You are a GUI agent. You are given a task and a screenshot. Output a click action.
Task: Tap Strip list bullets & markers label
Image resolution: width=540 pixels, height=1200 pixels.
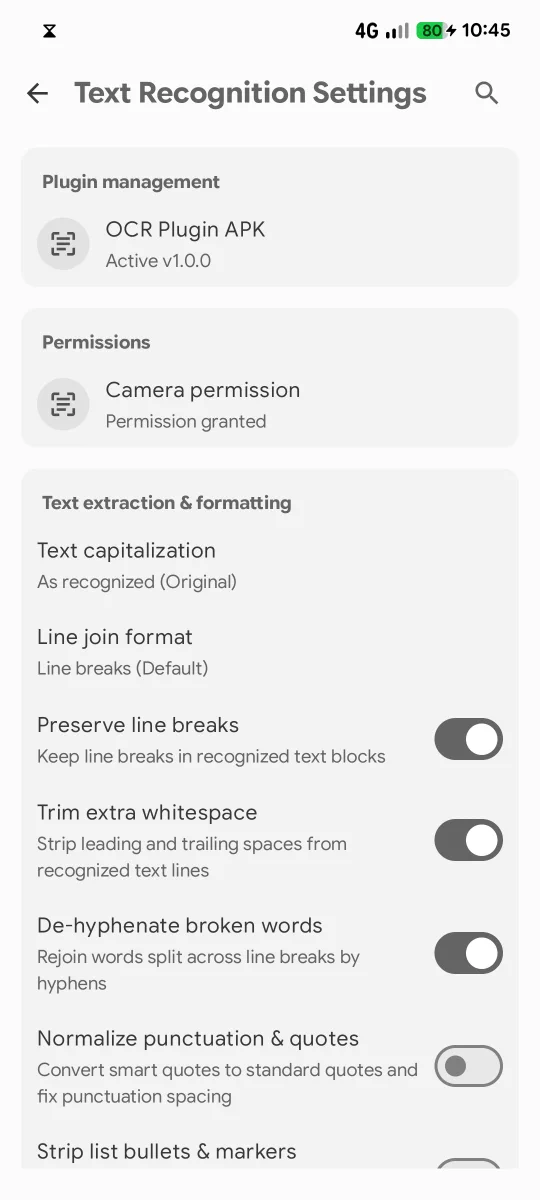coord(167,1151)
